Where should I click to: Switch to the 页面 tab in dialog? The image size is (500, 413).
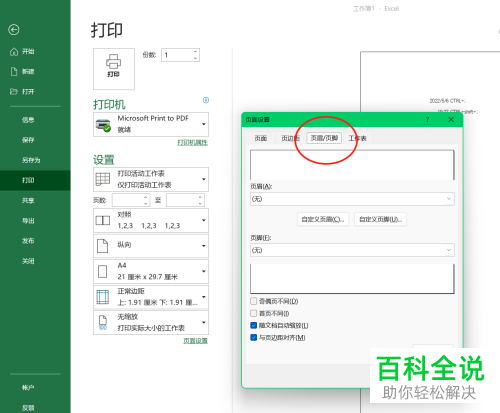click(x=261, y=138)
